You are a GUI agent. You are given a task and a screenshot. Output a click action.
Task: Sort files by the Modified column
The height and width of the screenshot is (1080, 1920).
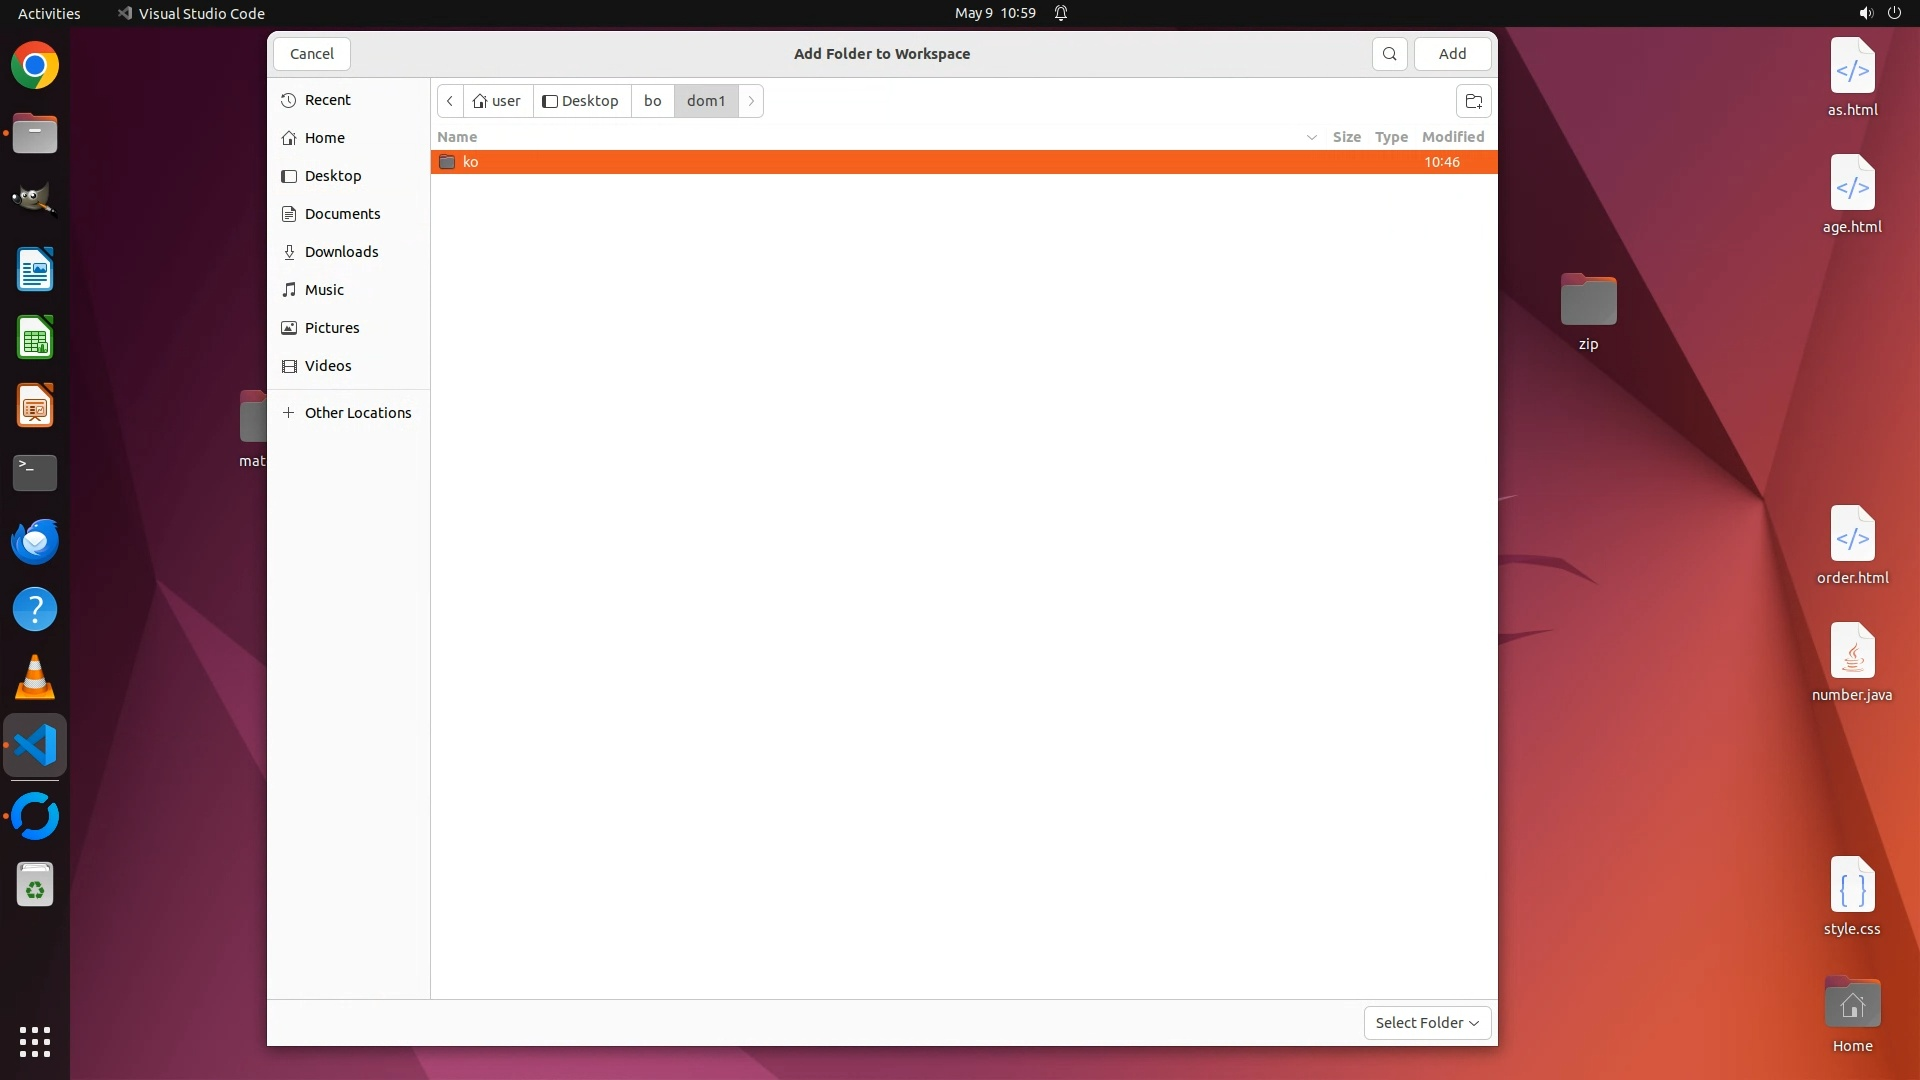click(1452, 137)
